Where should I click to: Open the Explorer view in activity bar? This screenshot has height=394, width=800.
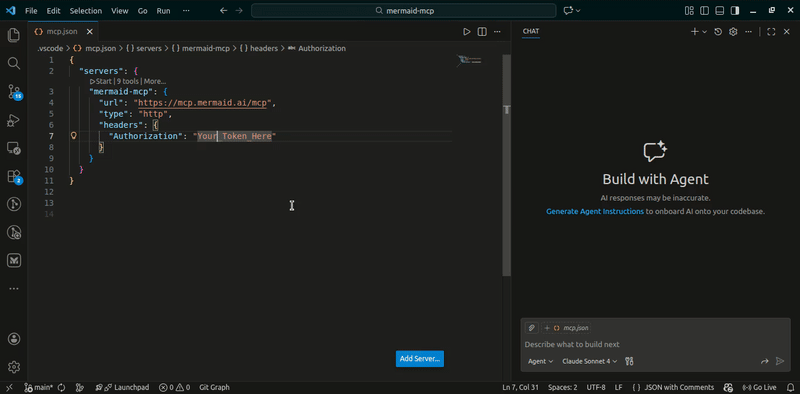coord(14,35)
